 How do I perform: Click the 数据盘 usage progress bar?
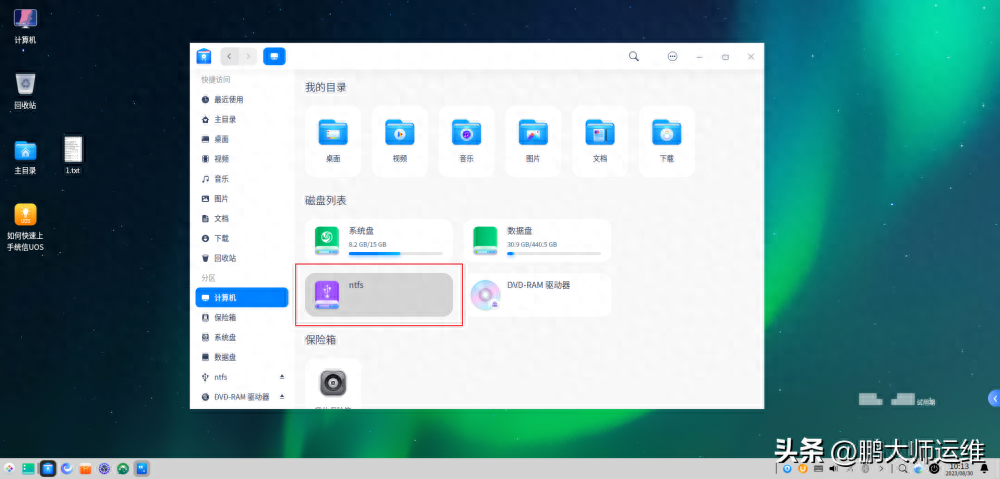(554, 253)
